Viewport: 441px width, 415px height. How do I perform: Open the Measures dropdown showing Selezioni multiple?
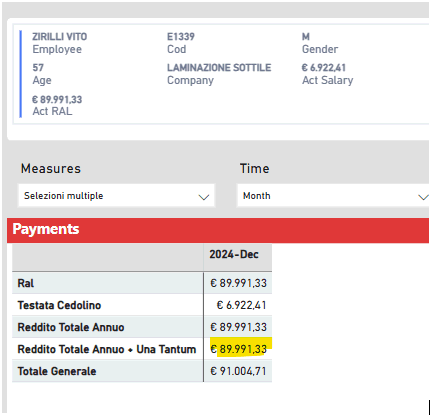[x=116, y=196]
